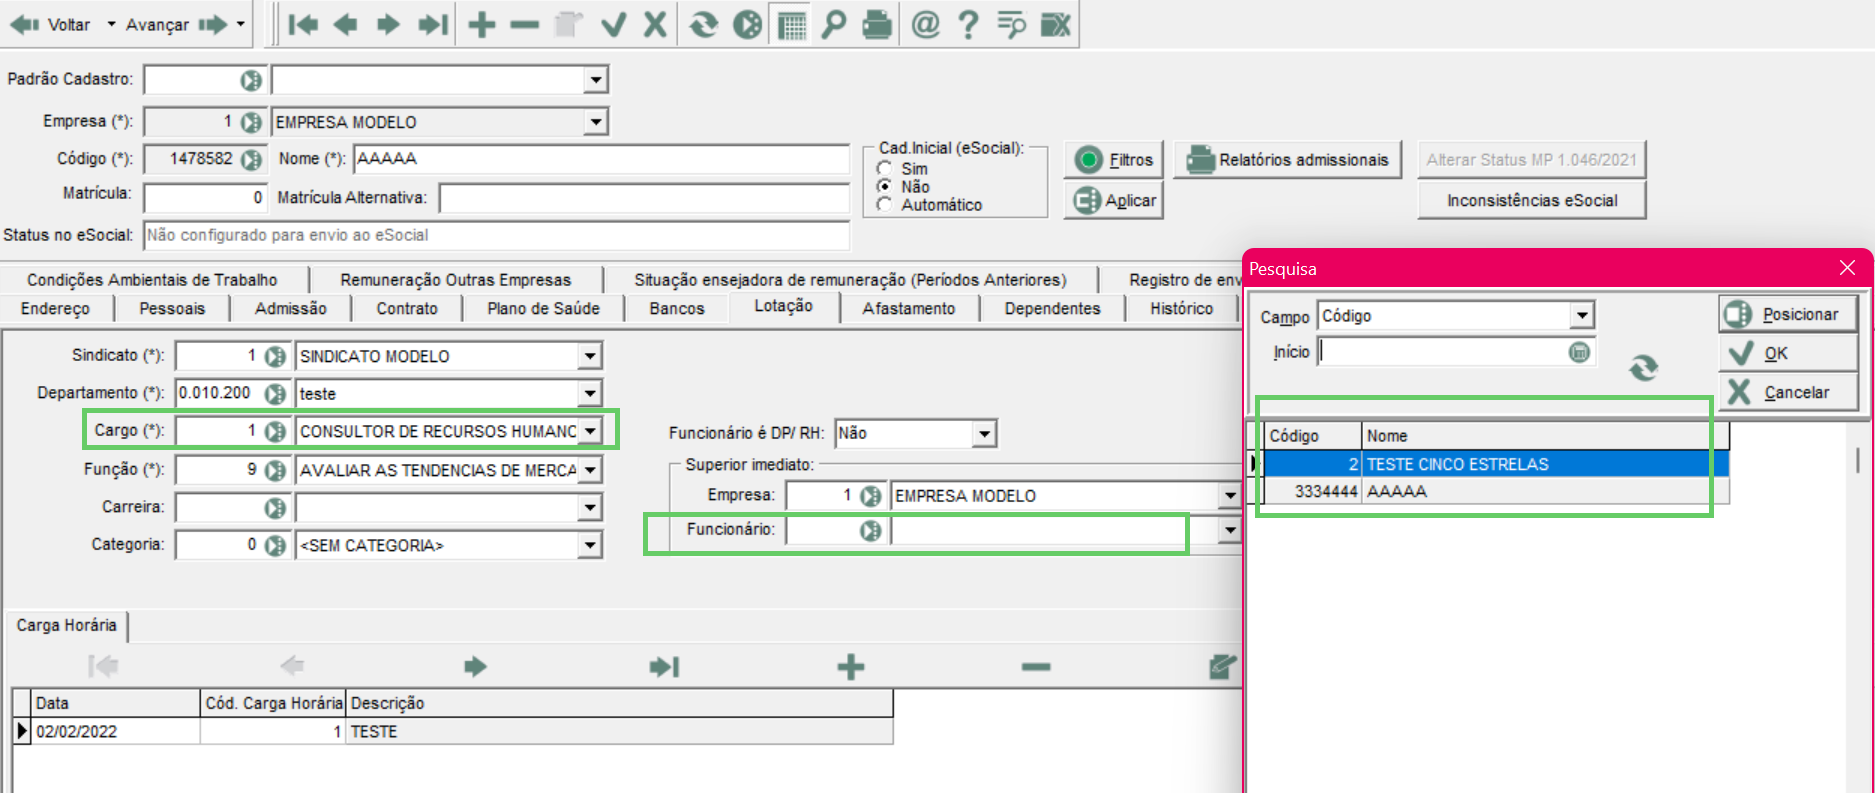
Task: Add Carga Horária entry with plus icon
Action: click(851, 667)
